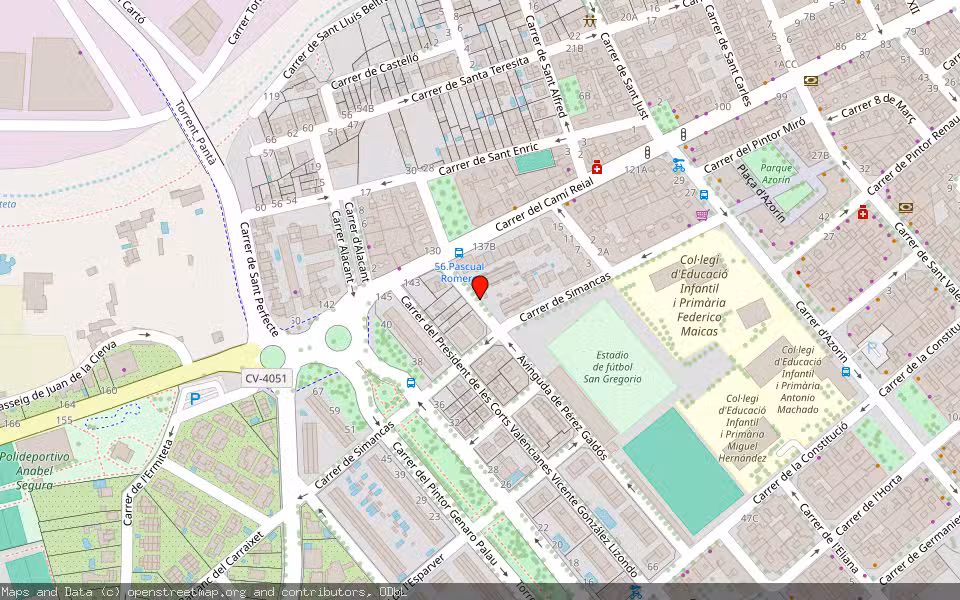Click the optician icon along Carrer de Pintor Renau
The height and width of the screenshot is (600, 960).
click(x=906, y=205)
